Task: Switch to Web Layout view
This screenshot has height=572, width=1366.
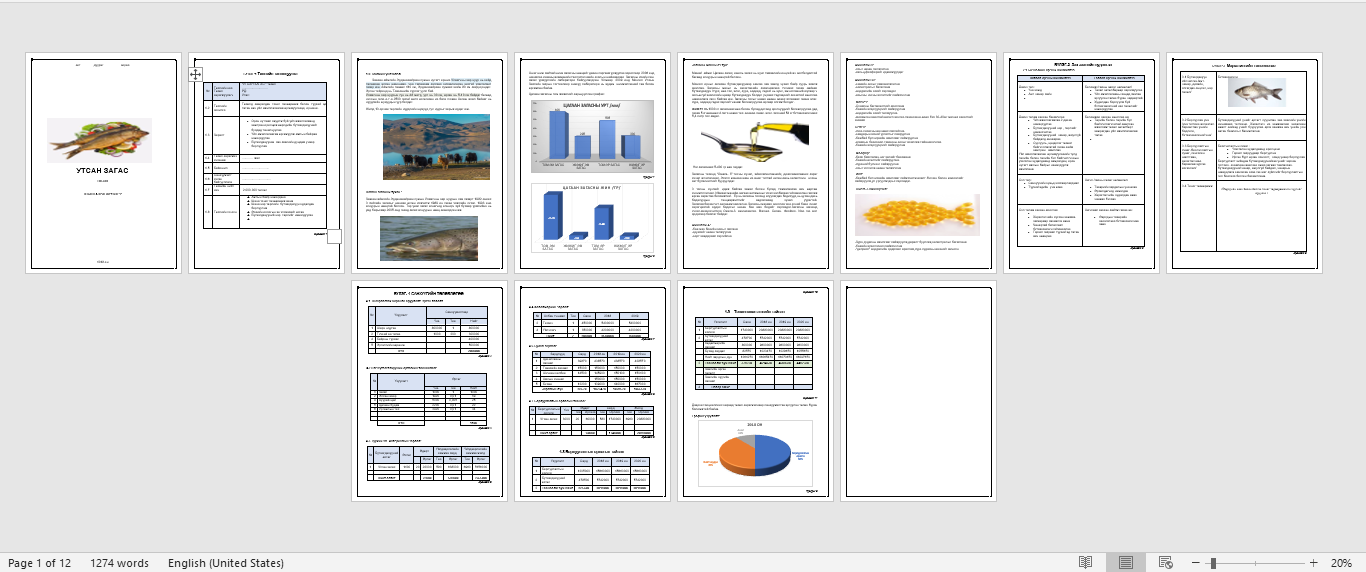Action: pyautogui.click(x=1165, y=563)
